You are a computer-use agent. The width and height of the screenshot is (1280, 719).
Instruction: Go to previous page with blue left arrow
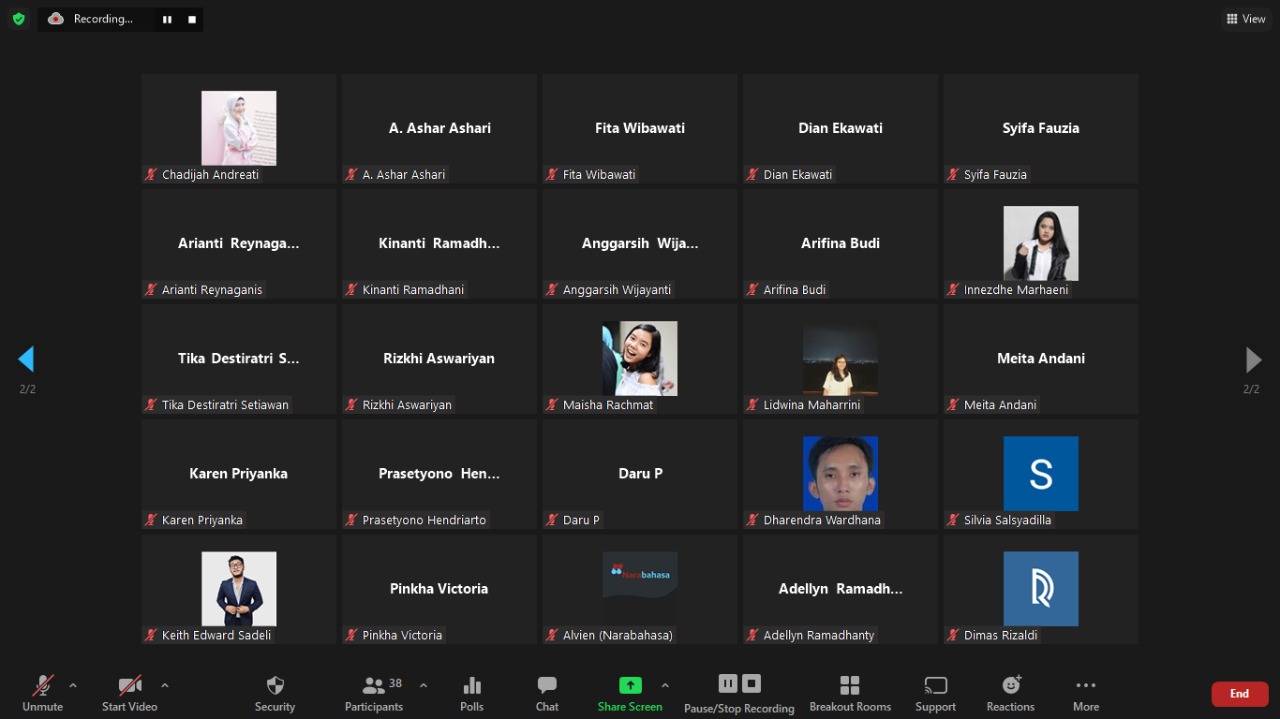tap(27, 359)
